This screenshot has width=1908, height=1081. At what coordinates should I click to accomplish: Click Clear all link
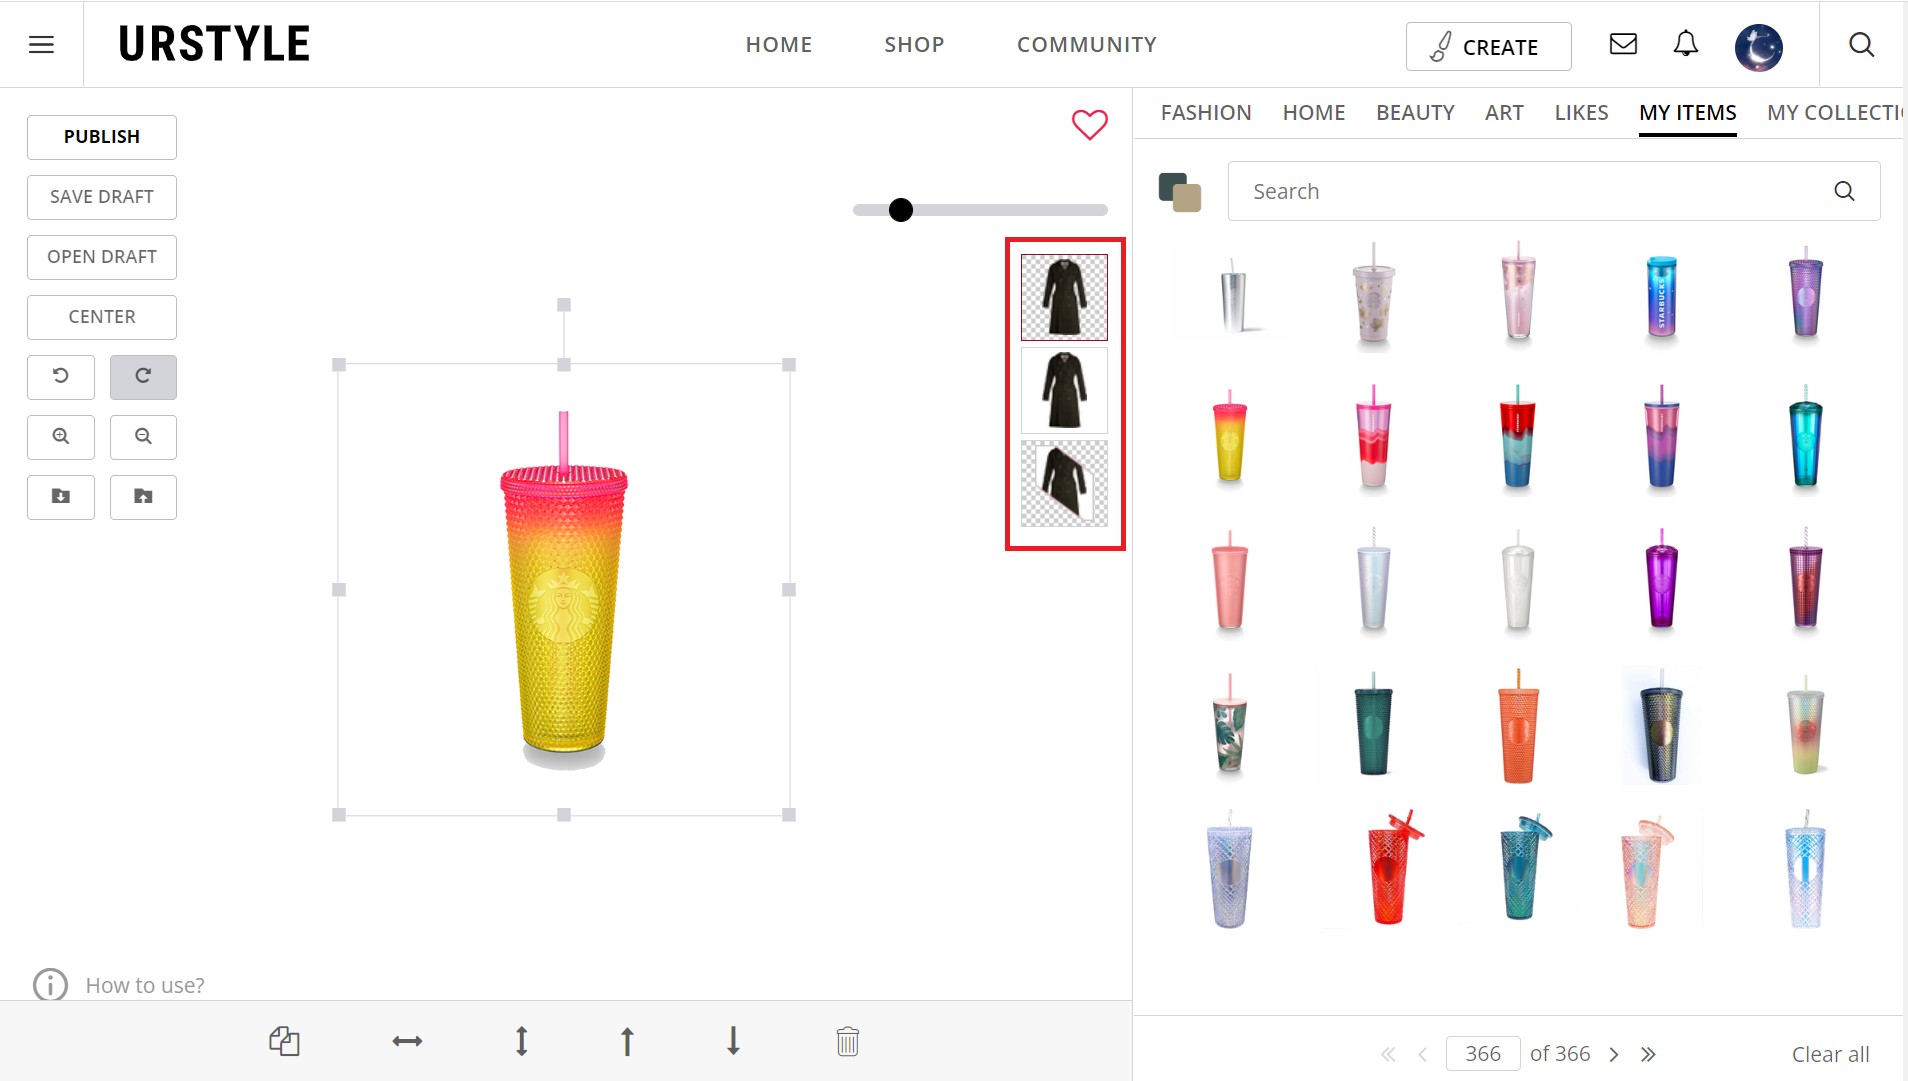tap(1830, 1054)
